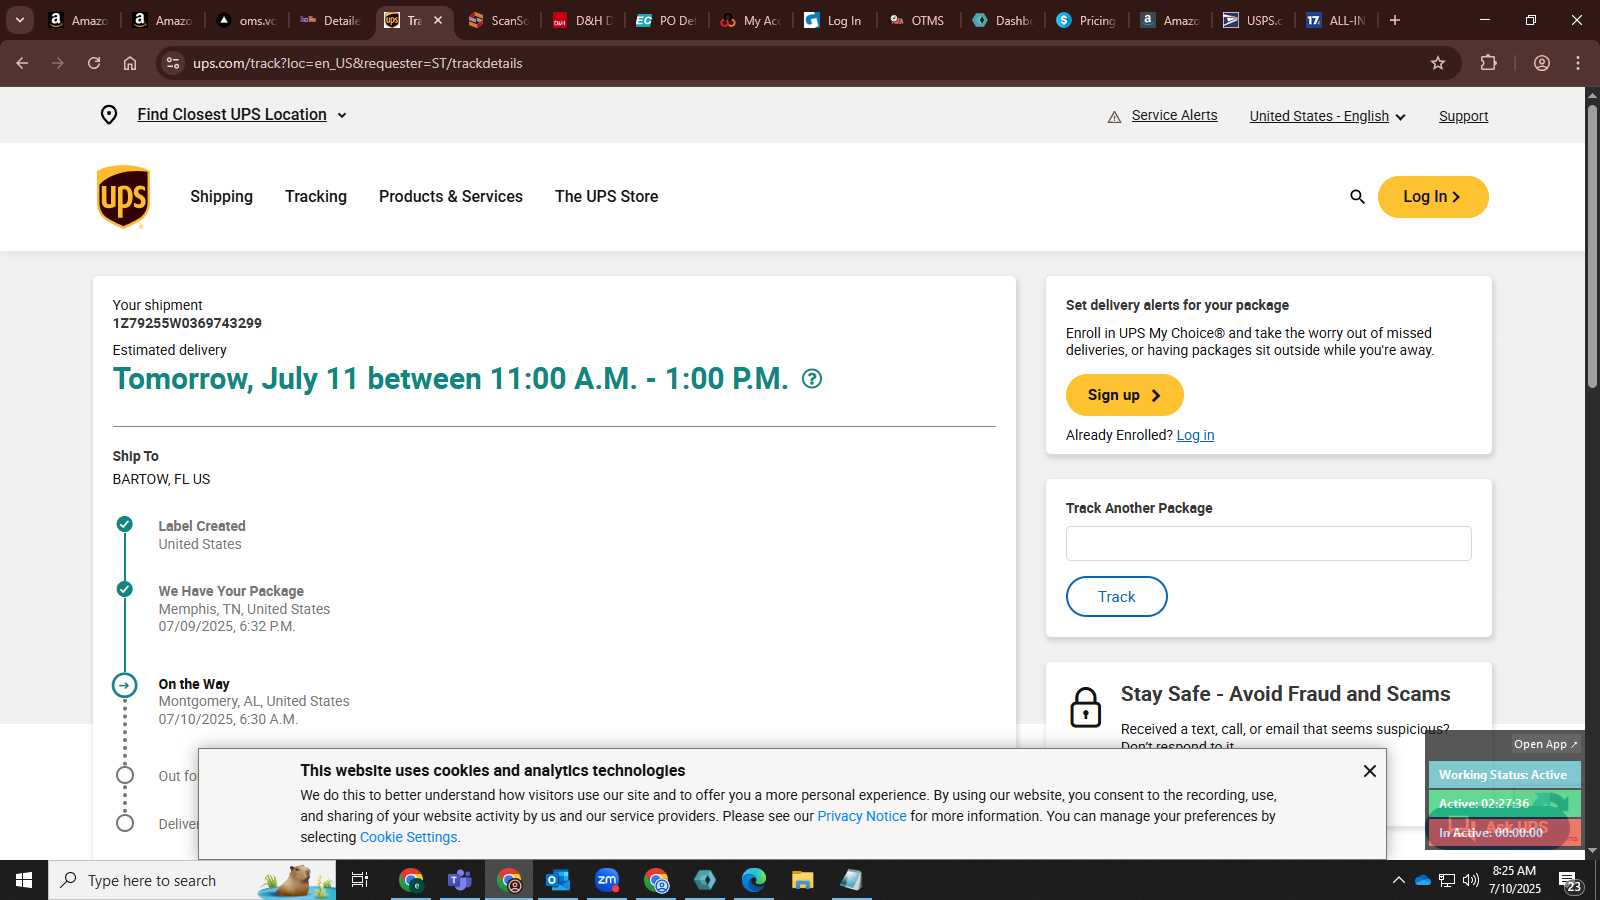1600x900 pixels.
Task: Open Chrome's three-dot menu
Action: tap(1578, 63)
